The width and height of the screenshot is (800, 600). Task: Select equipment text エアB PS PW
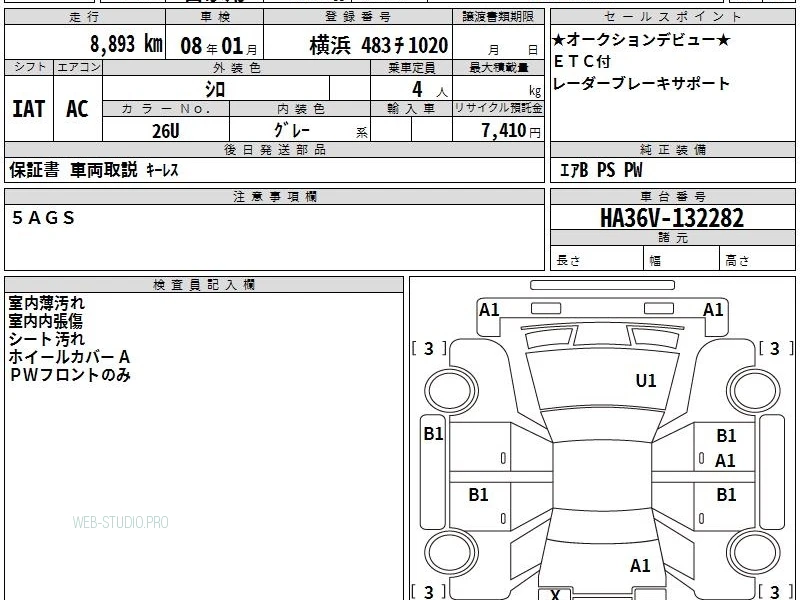[601, 170]
